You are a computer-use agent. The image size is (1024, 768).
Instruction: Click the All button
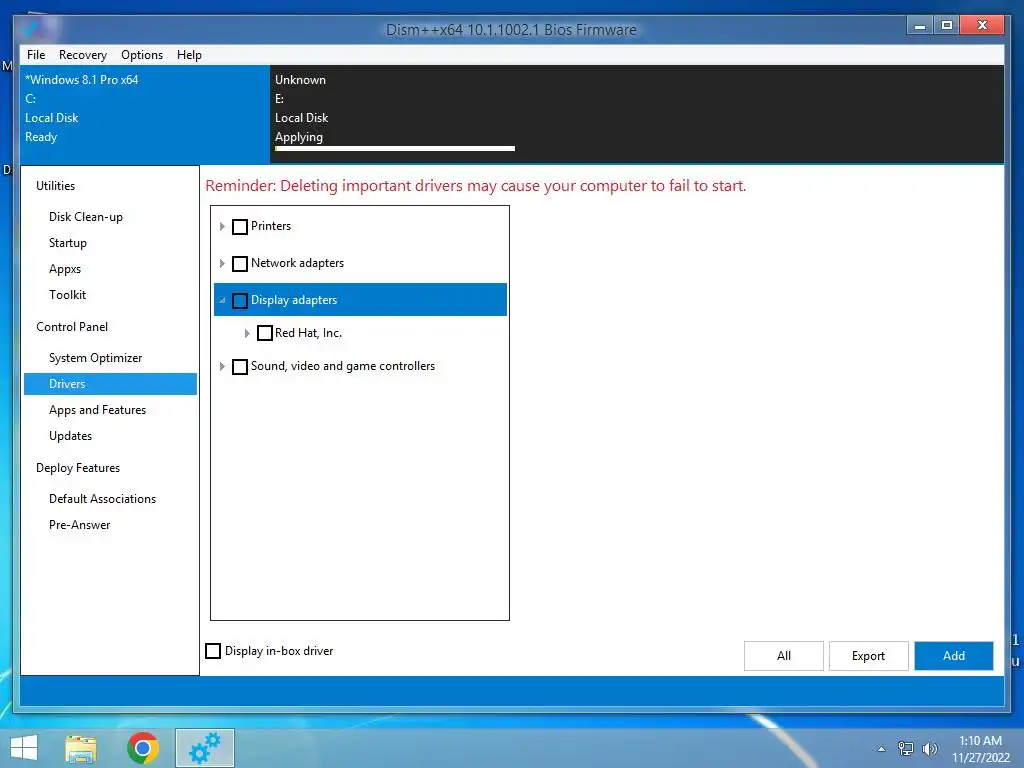(x=784, y=656)
